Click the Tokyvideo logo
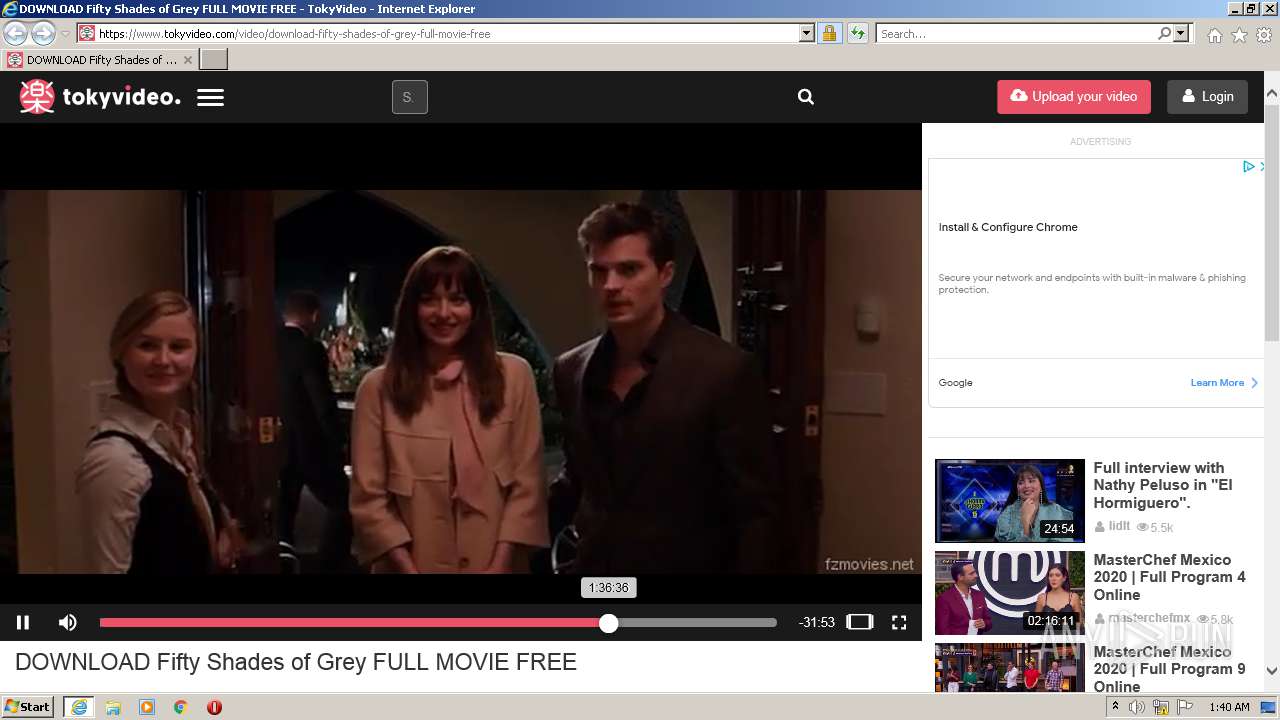 (x=100, y=97)
